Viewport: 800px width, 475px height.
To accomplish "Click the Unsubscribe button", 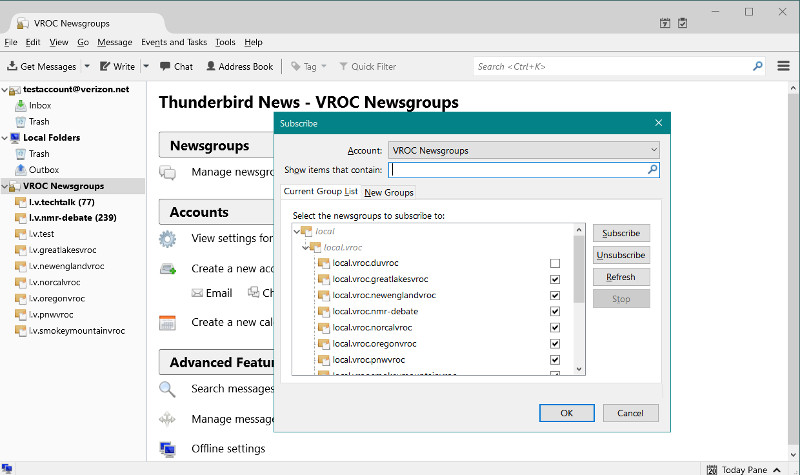I will tap(621, 255).
